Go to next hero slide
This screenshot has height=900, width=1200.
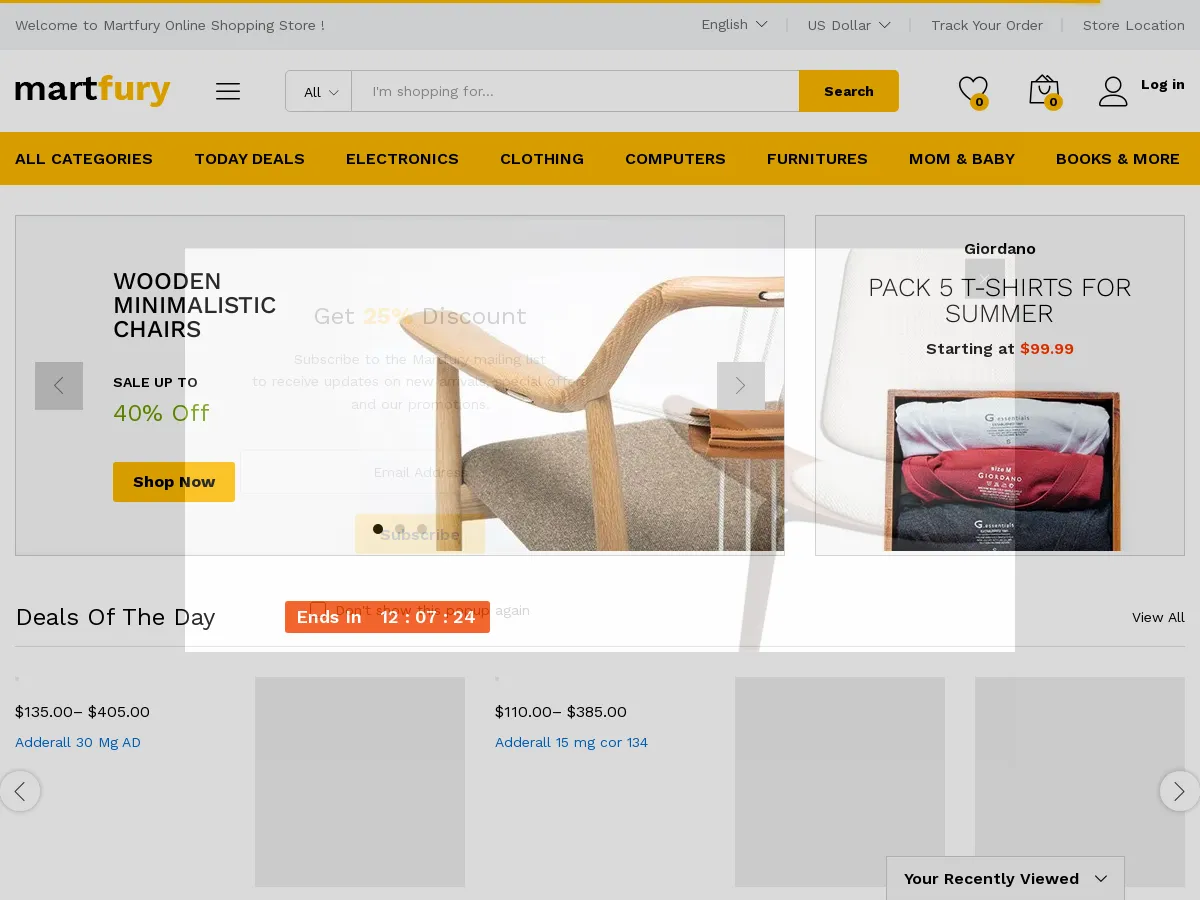(x=740, y=385)
